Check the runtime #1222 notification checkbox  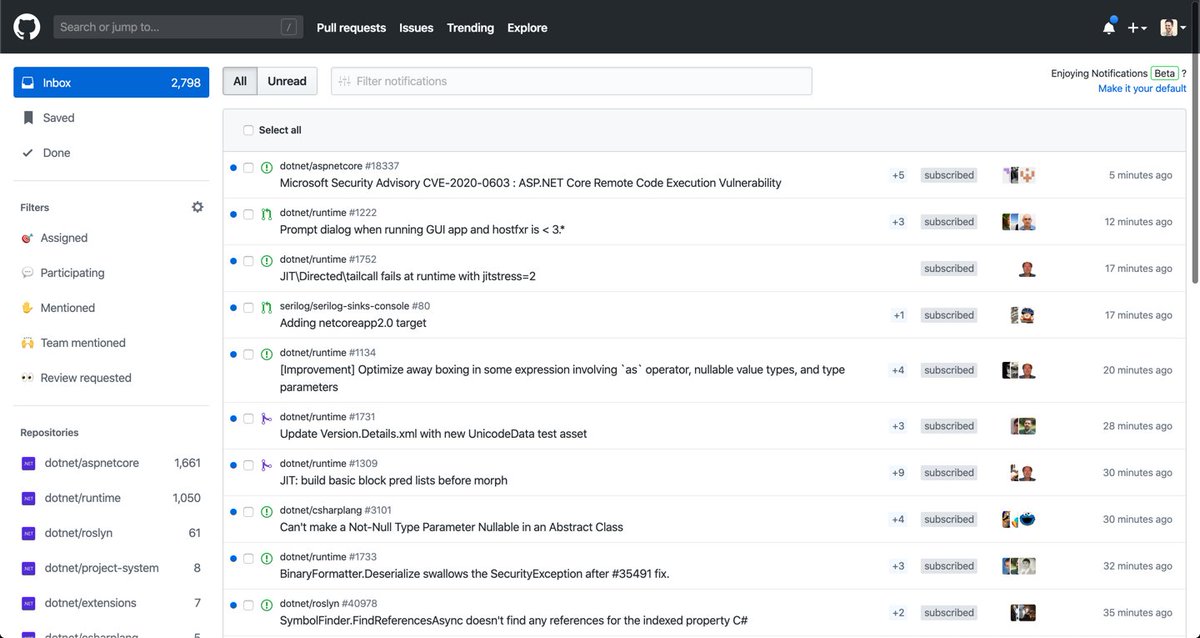(x=248, y=214)
